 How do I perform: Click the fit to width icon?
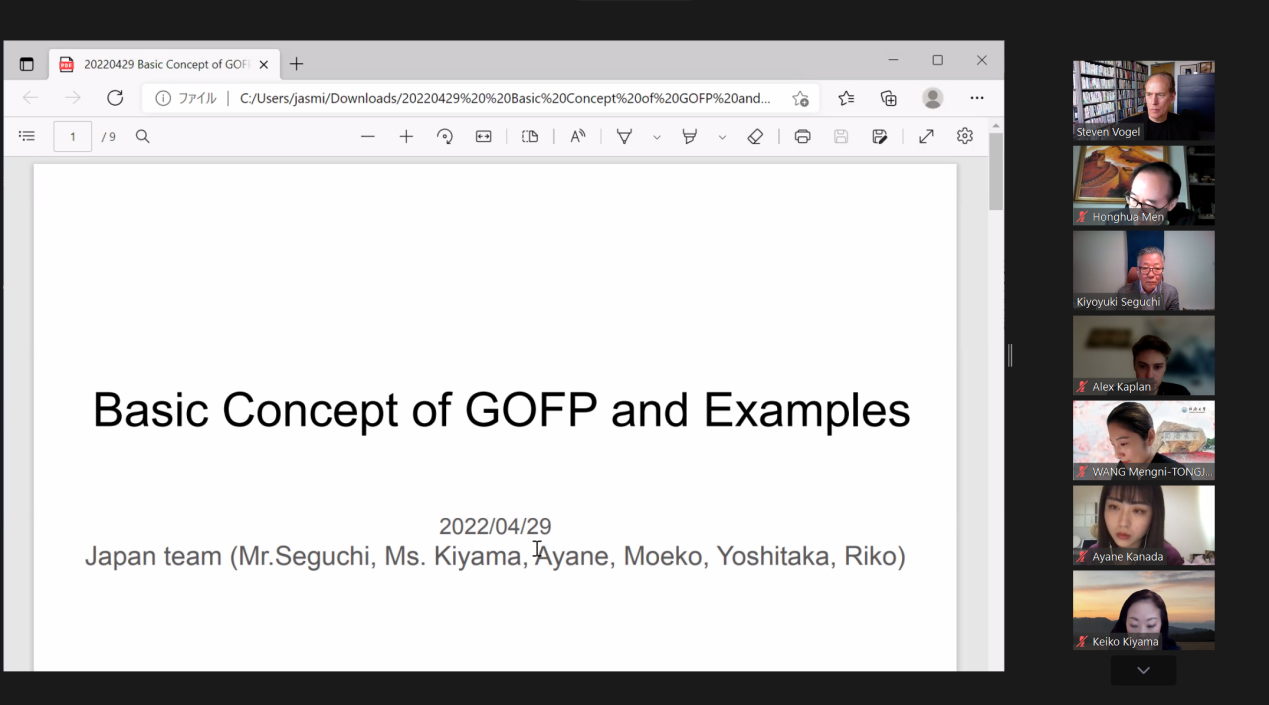[484, 136]
